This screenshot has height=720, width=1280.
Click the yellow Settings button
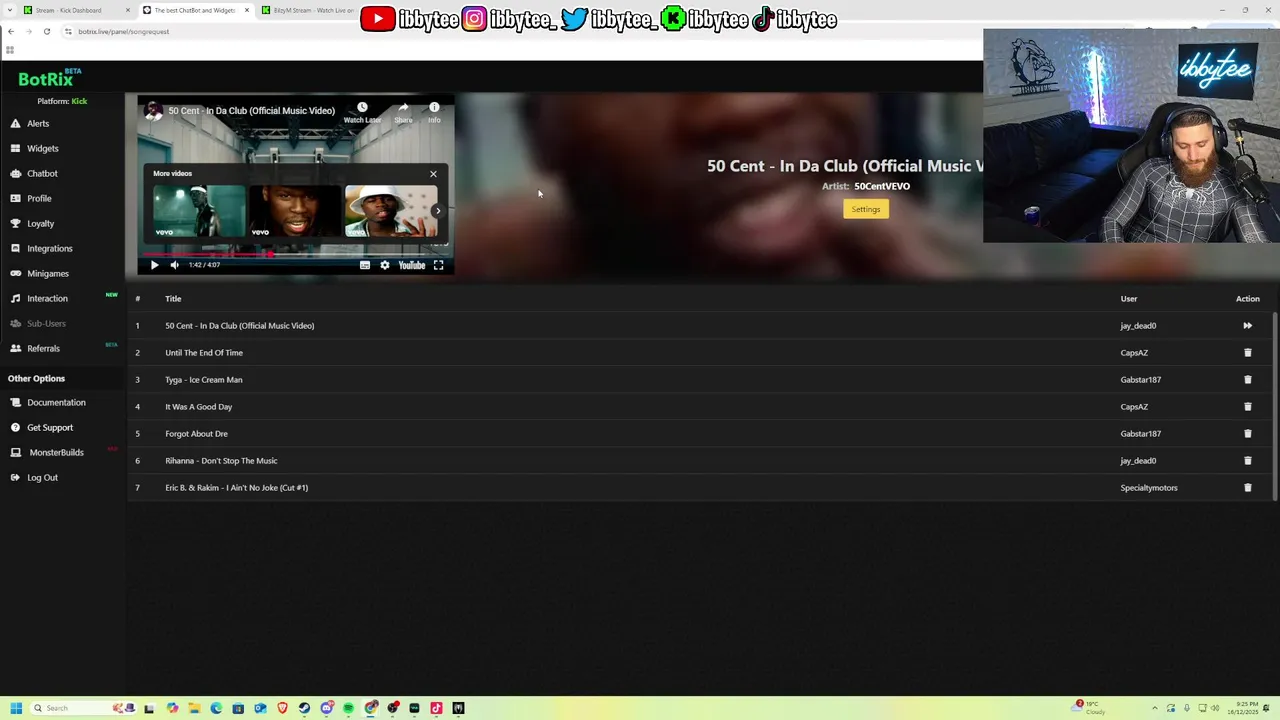pos(866,209)
